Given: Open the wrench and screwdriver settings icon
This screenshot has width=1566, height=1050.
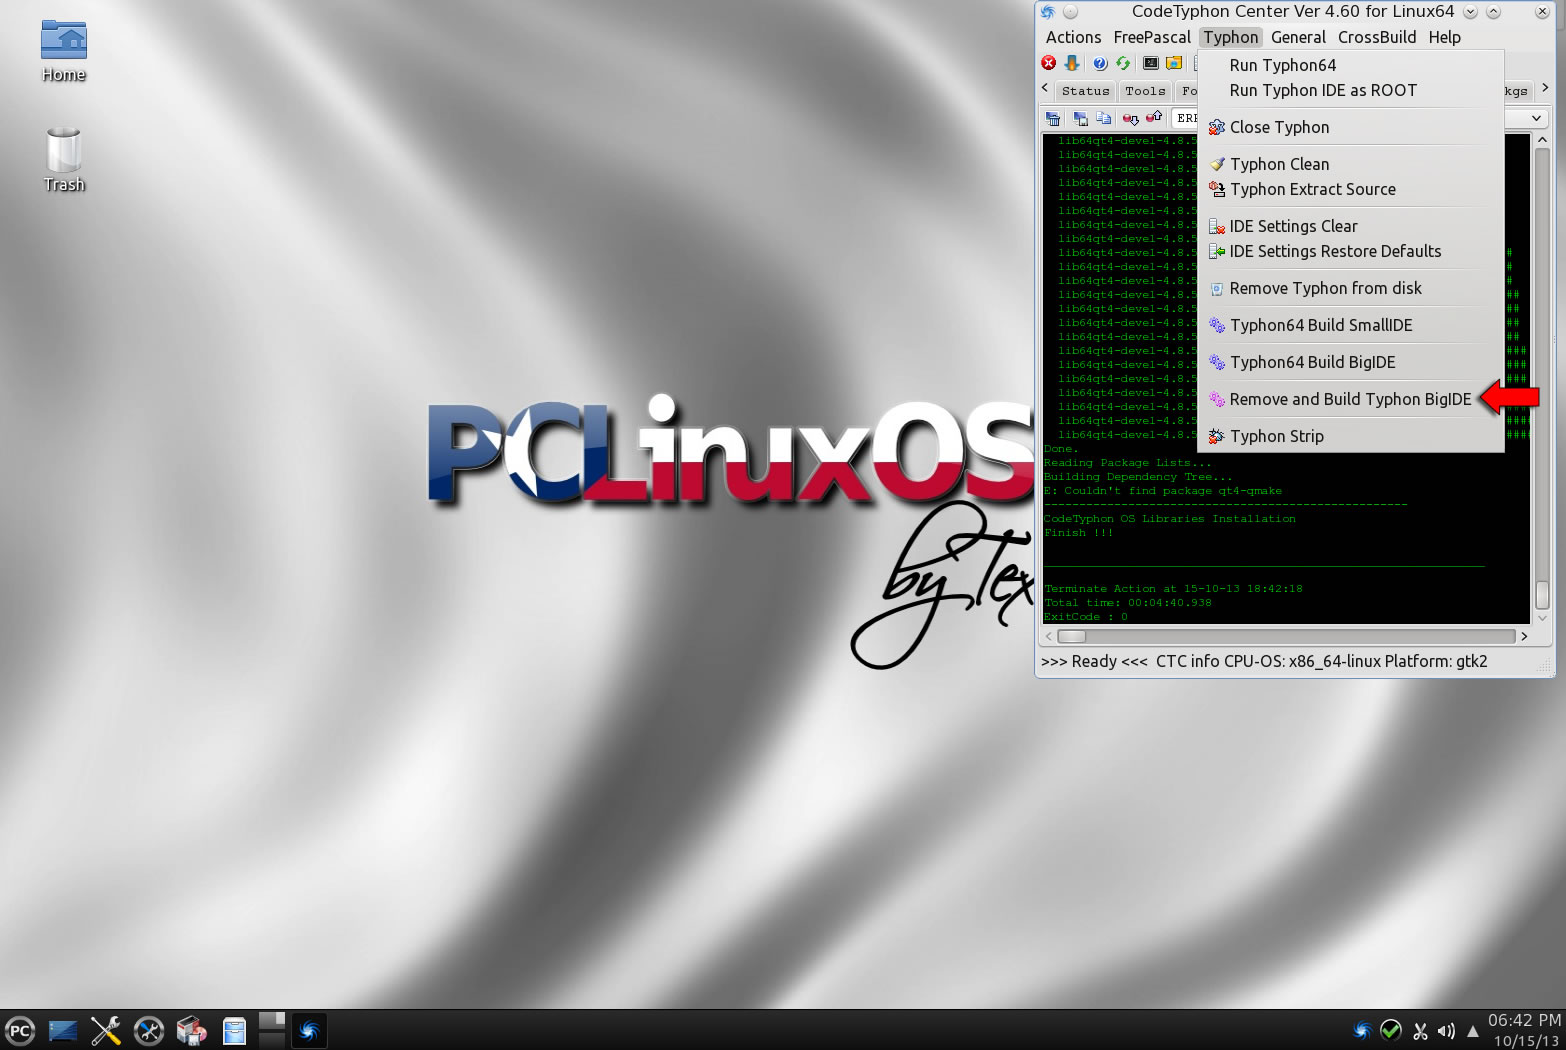Looking at the screenshot, I should [106, 1031].
